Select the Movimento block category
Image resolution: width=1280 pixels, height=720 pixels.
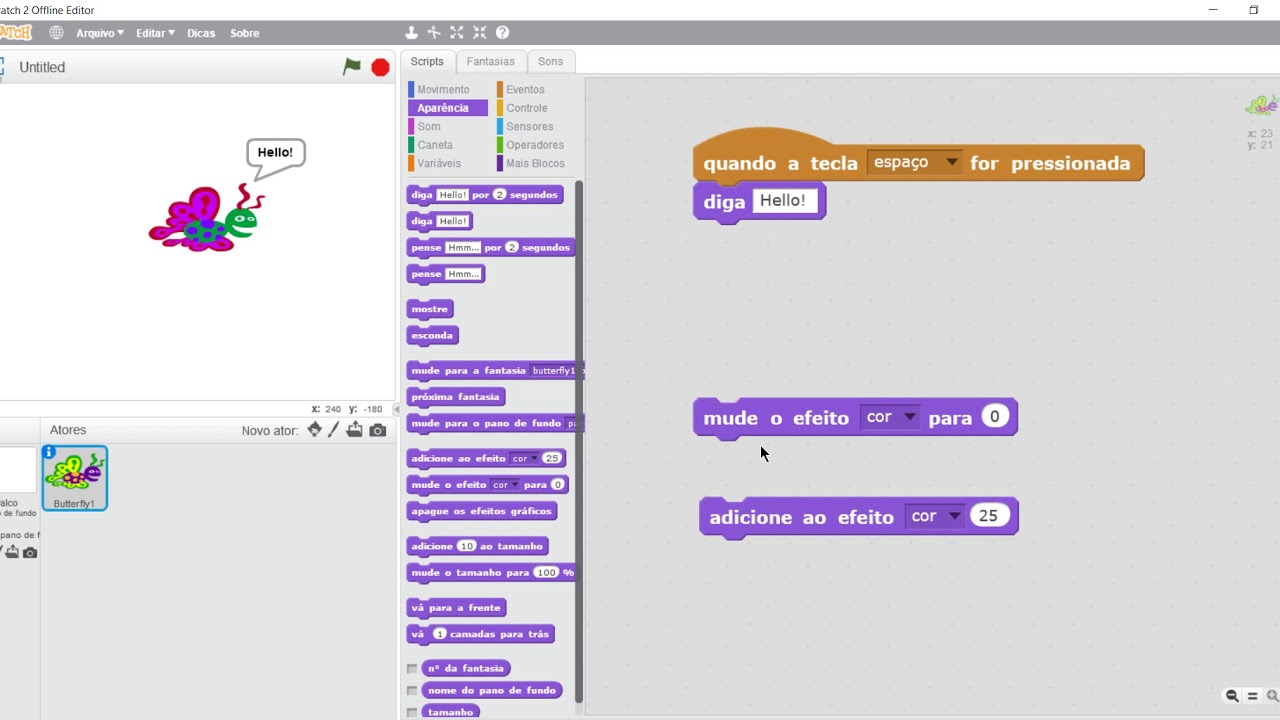pyautogui.click(x=443, y=90)
